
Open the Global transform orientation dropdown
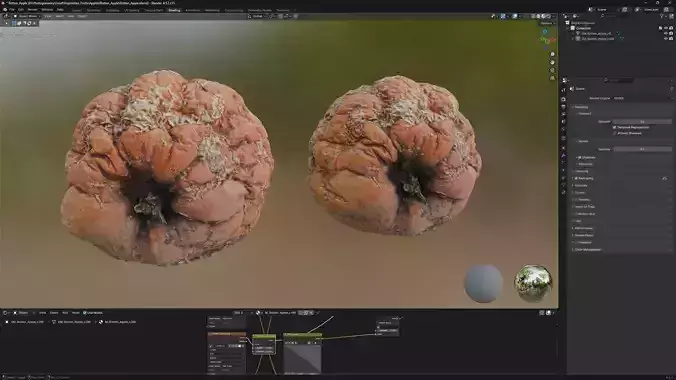[x=258, y=16]
